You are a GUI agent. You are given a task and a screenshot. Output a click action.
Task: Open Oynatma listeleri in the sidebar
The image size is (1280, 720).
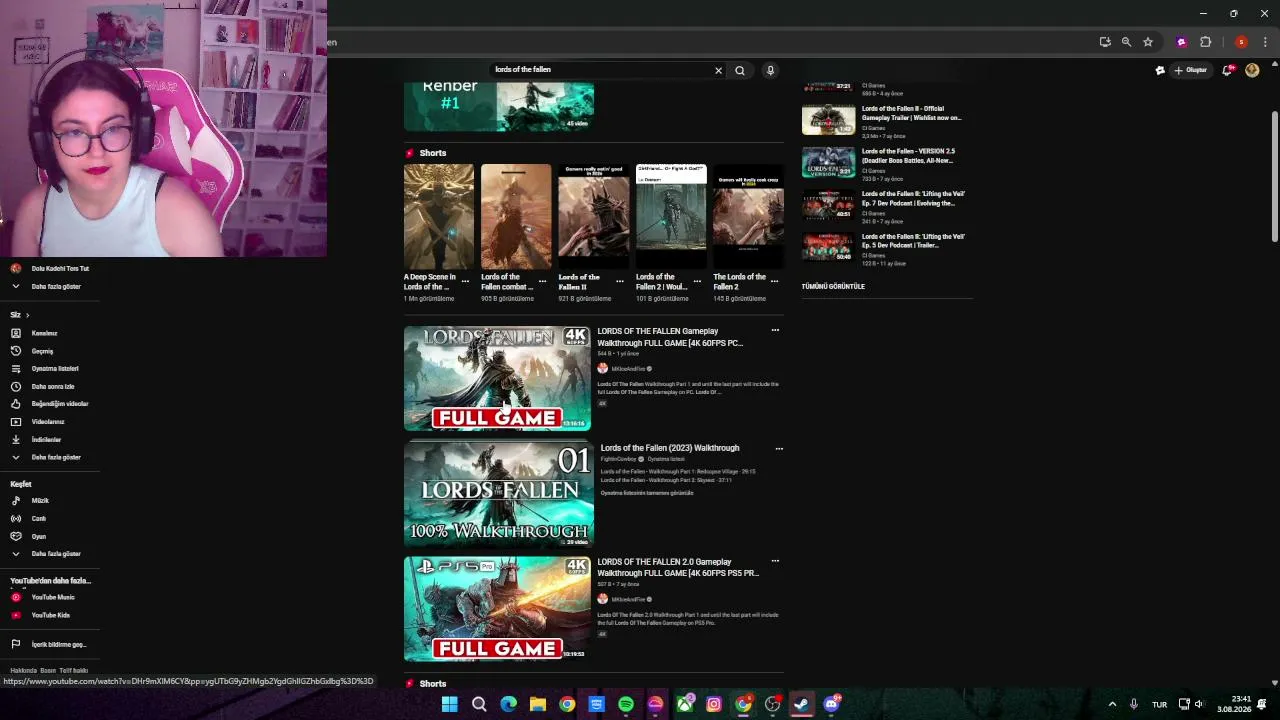55,369
